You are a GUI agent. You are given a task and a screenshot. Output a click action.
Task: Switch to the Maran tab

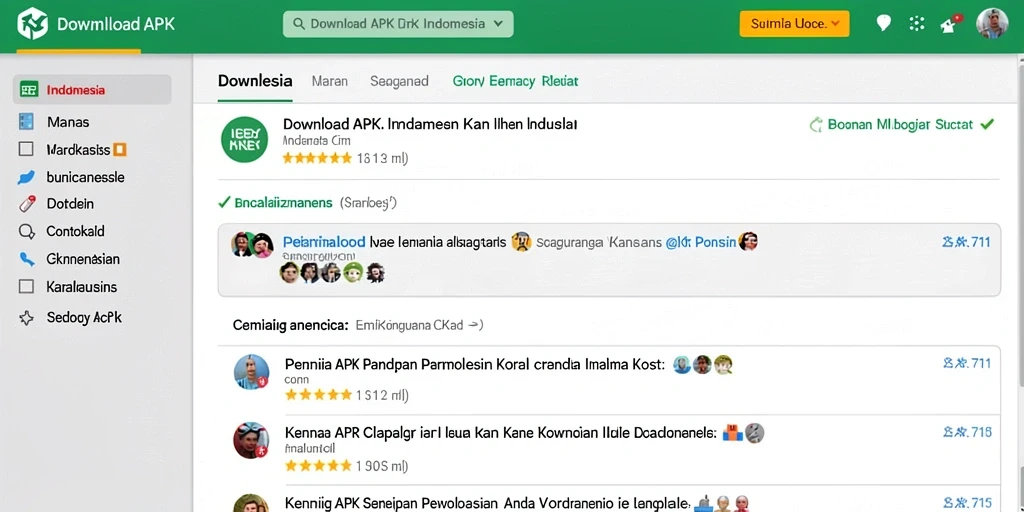[x=330, y=81]
